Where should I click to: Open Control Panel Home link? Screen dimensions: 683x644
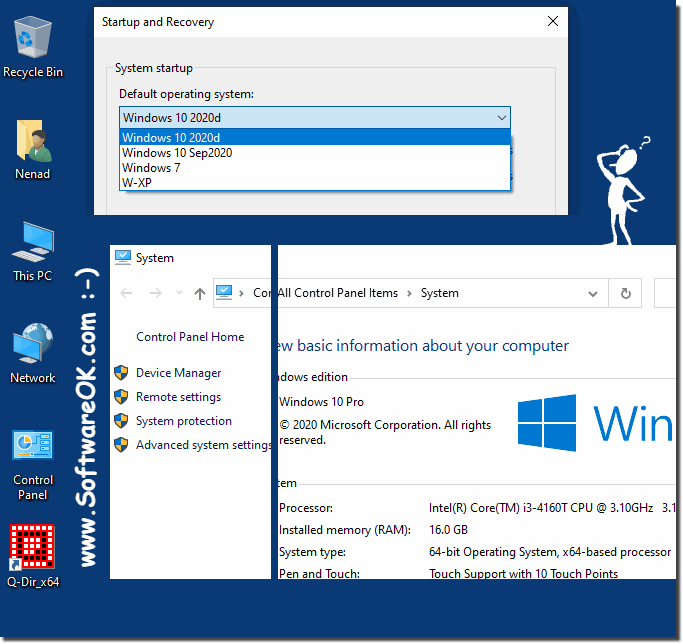pyautogui.click(x=190, y=337)
